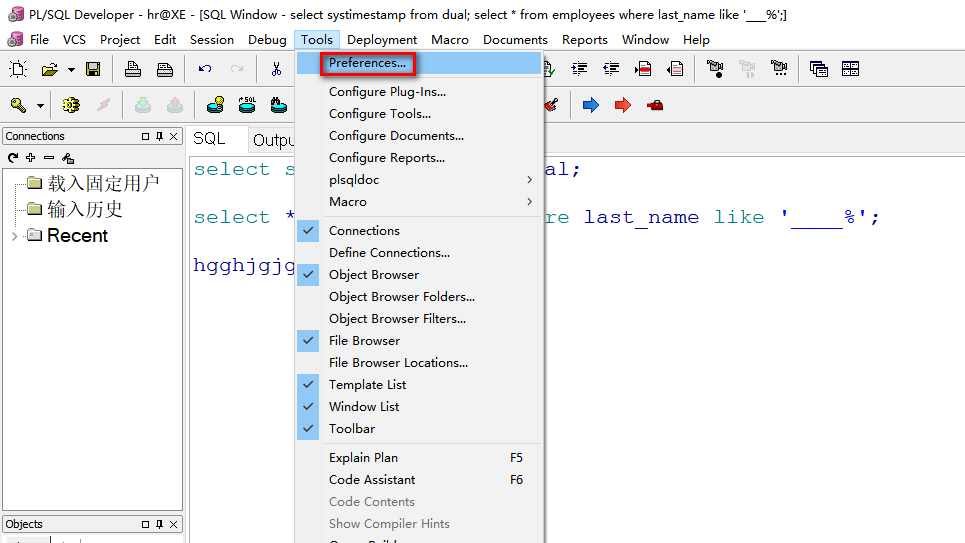This screenshot has height=543, width=965.
Task: Toggle the Window List menu option
Action: (x=418, y=406)
